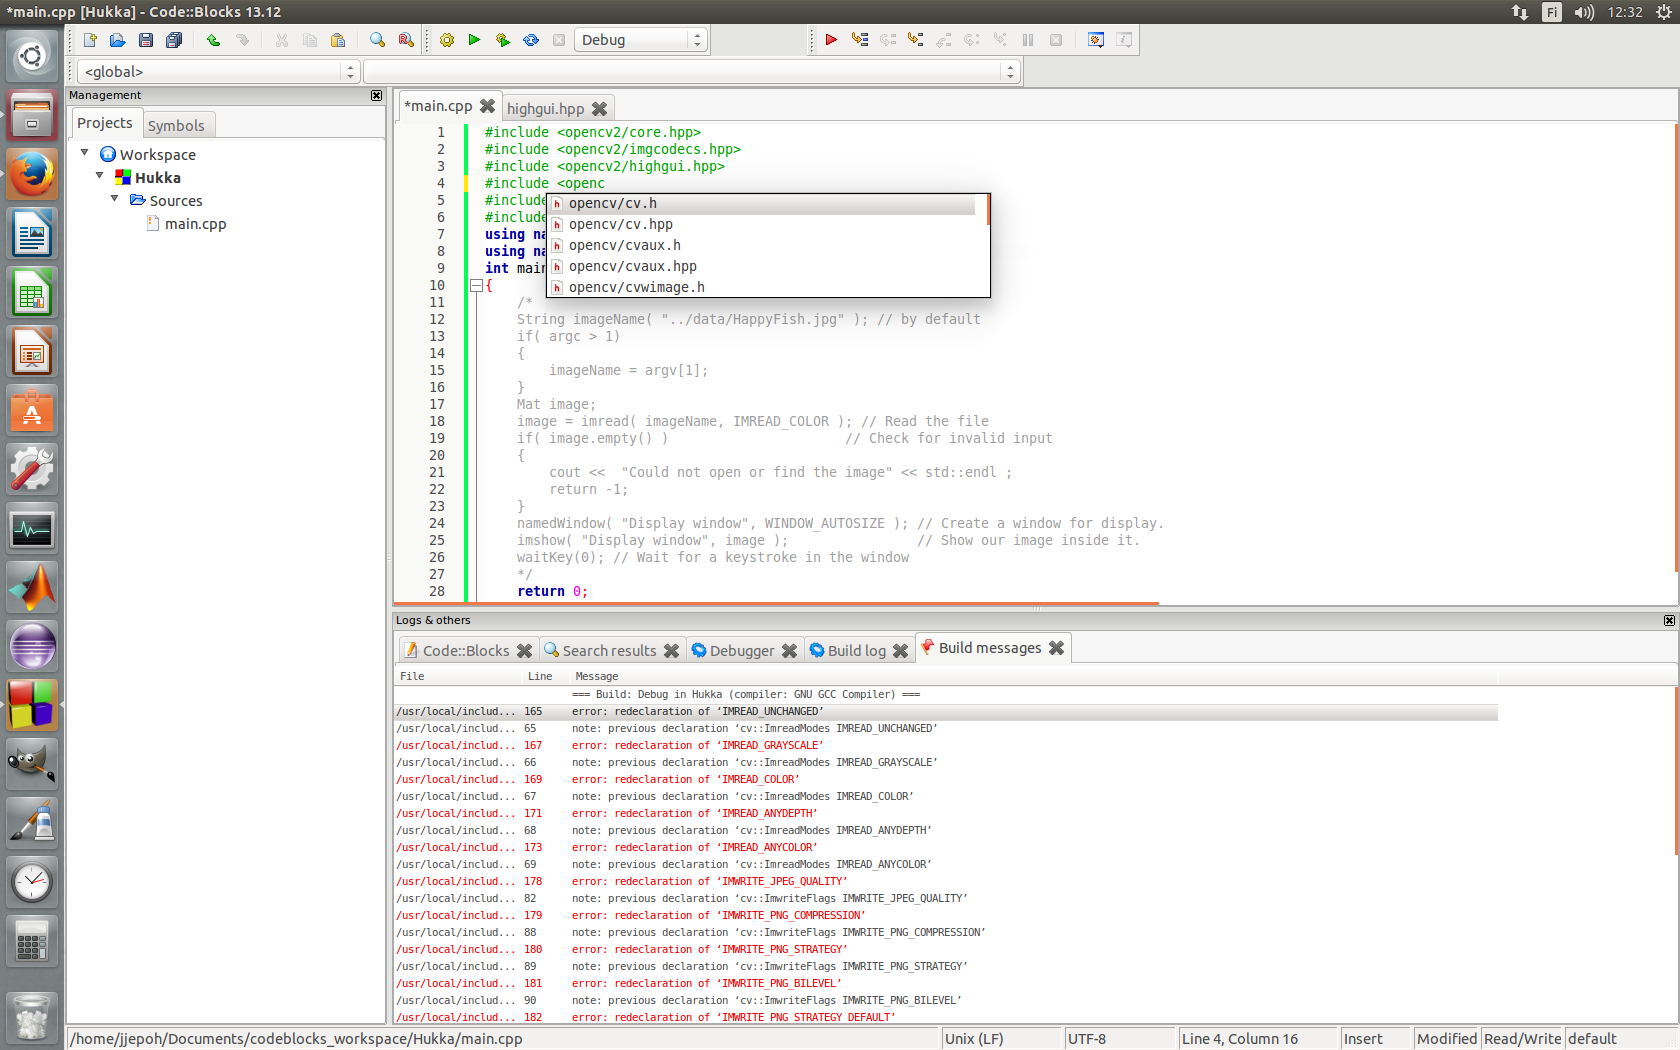1680x1050 pixels.
Task: Run the program with green arrow
Action: pos(475,40)
